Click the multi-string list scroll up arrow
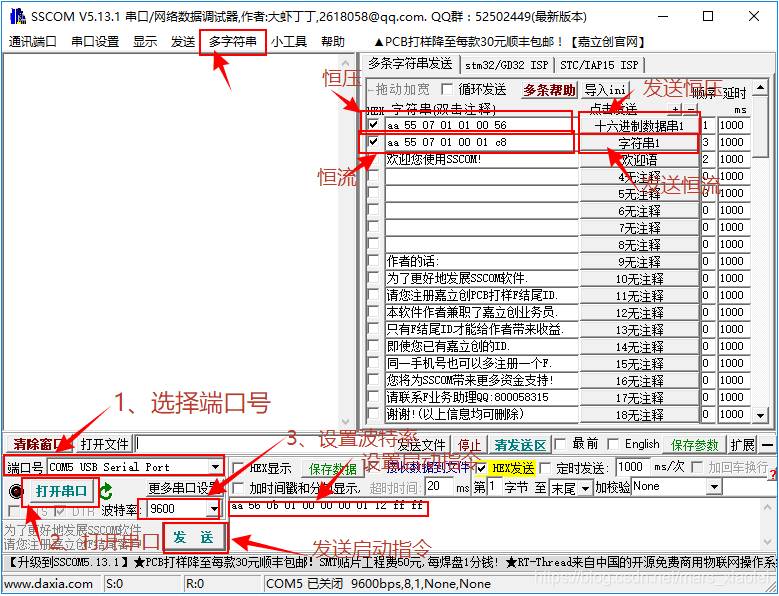 click(x=760, y=88)
